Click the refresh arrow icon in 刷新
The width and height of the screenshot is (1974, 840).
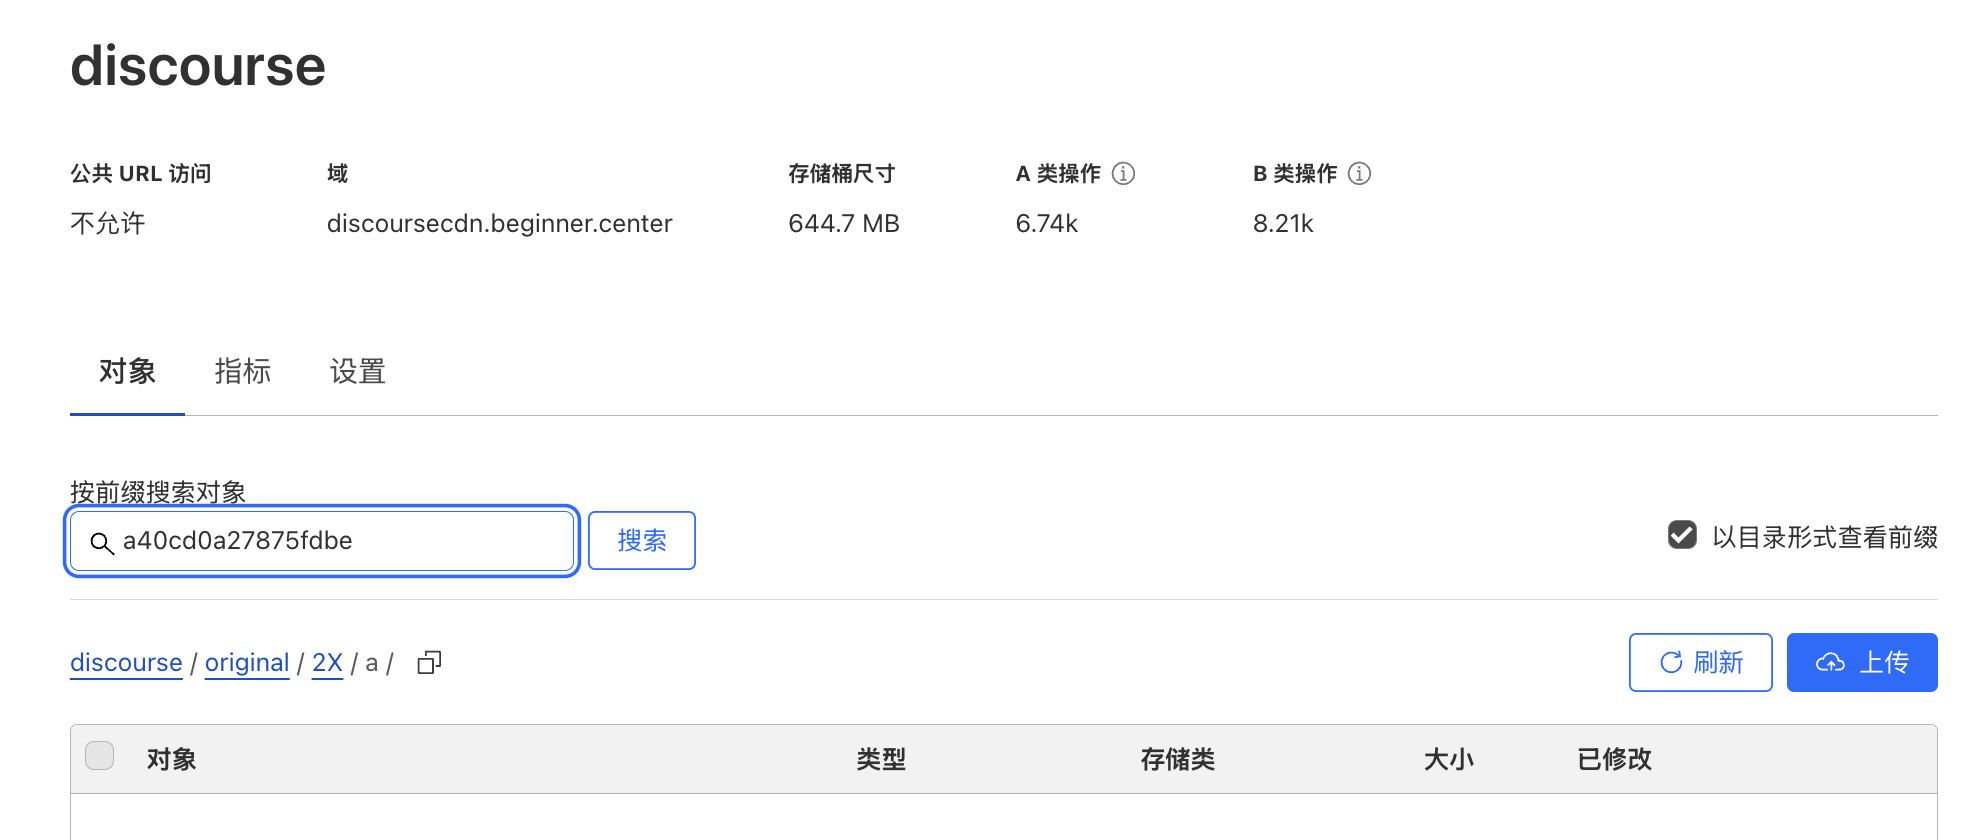coord(1671,662)
